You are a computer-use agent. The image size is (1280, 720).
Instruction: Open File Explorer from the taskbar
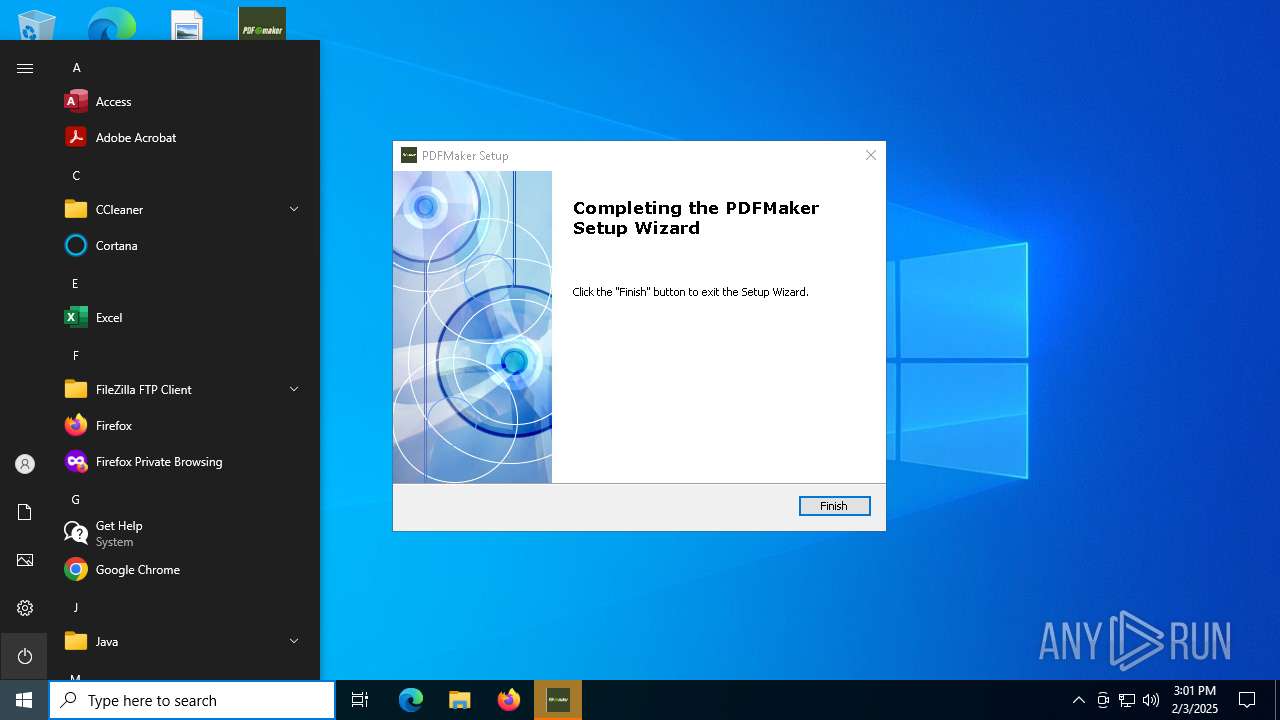tap(460, 700)
